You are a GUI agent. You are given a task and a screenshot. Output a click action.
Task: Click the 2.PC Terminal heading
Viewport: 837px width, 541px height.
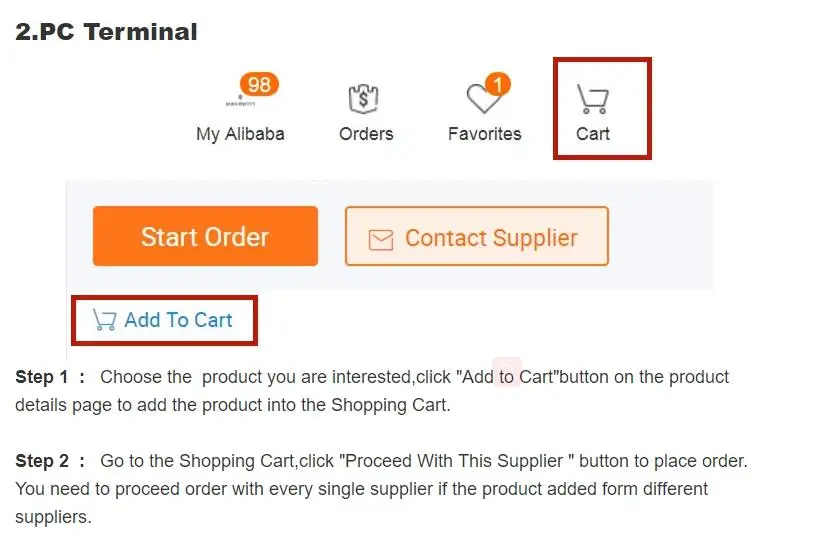click(x=106, y=32)
